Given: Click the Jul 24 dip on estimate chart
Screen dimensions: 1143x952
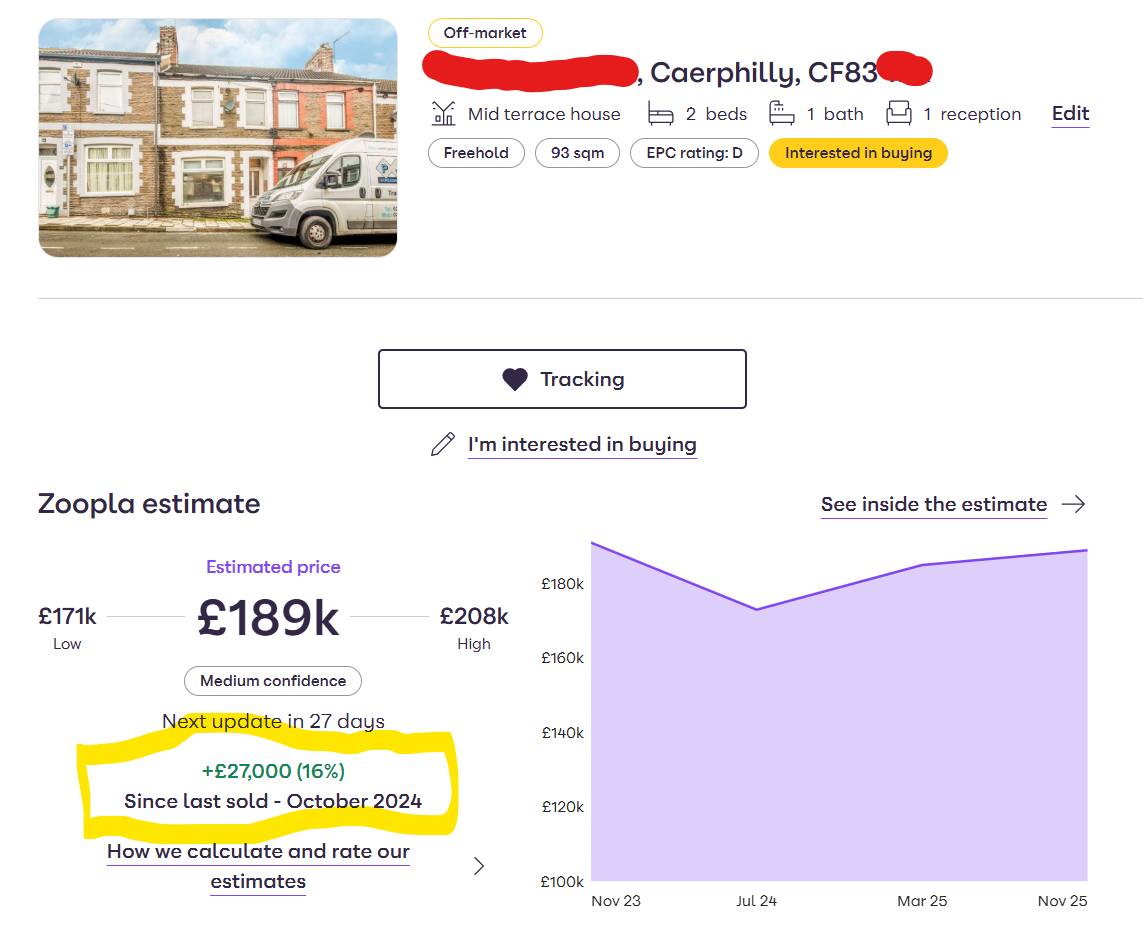Looking at the screenshot, I should 756,609.
